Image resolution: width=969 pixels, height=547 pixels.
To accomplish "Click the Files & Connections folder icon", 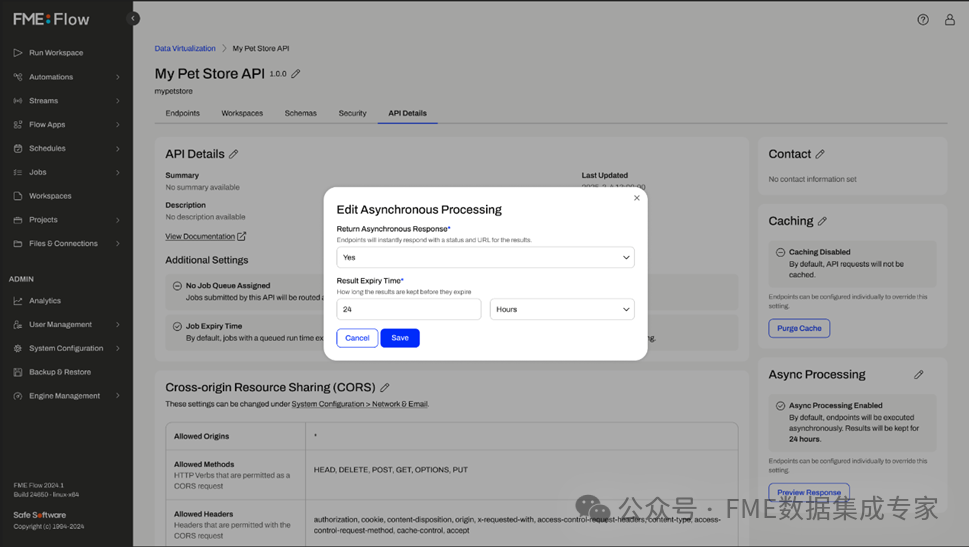I will pyautogui.click(x=18, y=244).
